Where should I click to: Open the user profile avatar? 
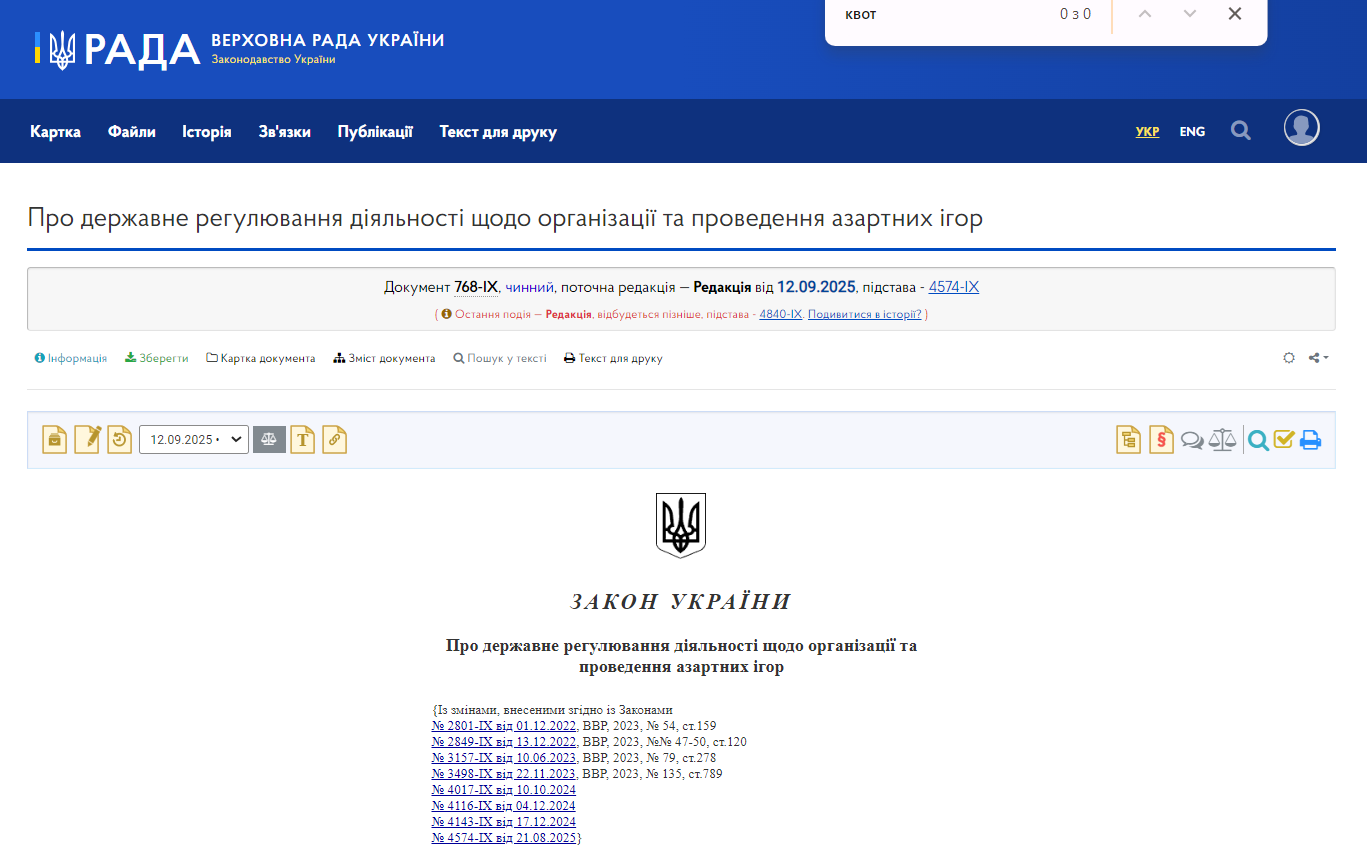[1301, 128]
